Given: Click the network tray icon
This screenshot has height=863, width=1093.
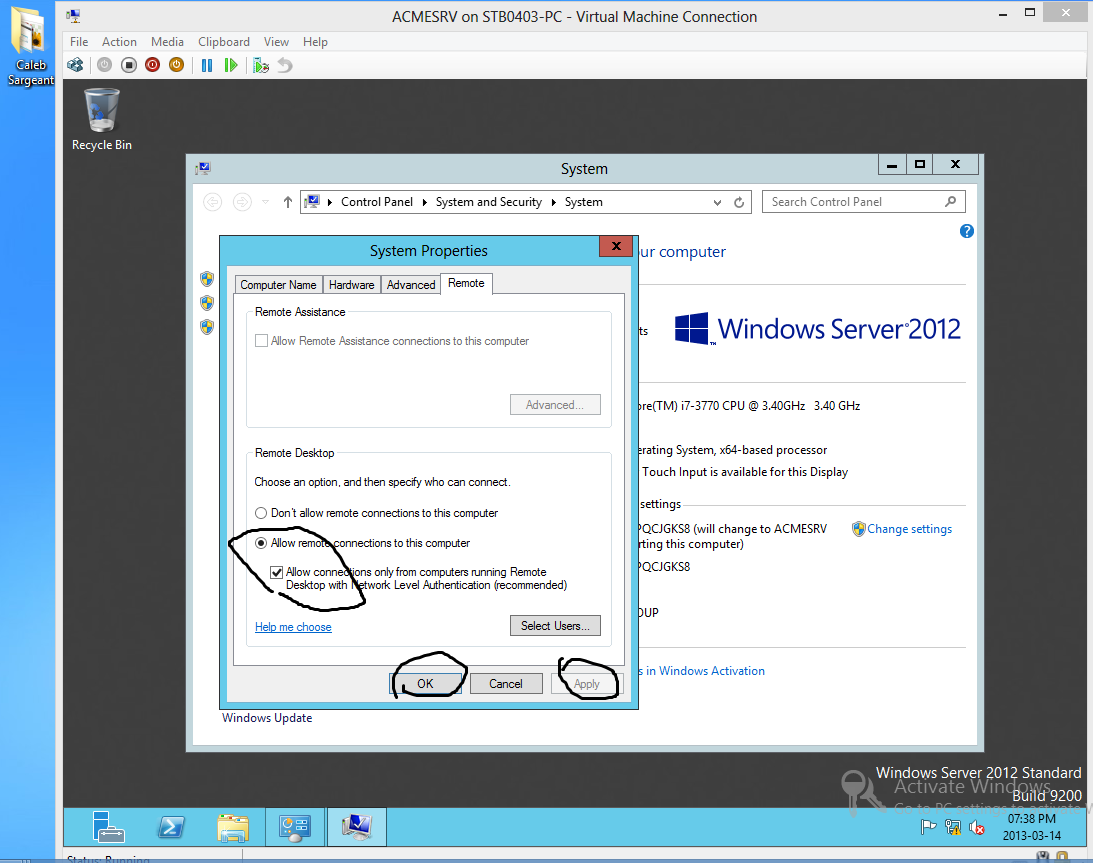Looking at the screenshot, I should [x=953, y=827].
